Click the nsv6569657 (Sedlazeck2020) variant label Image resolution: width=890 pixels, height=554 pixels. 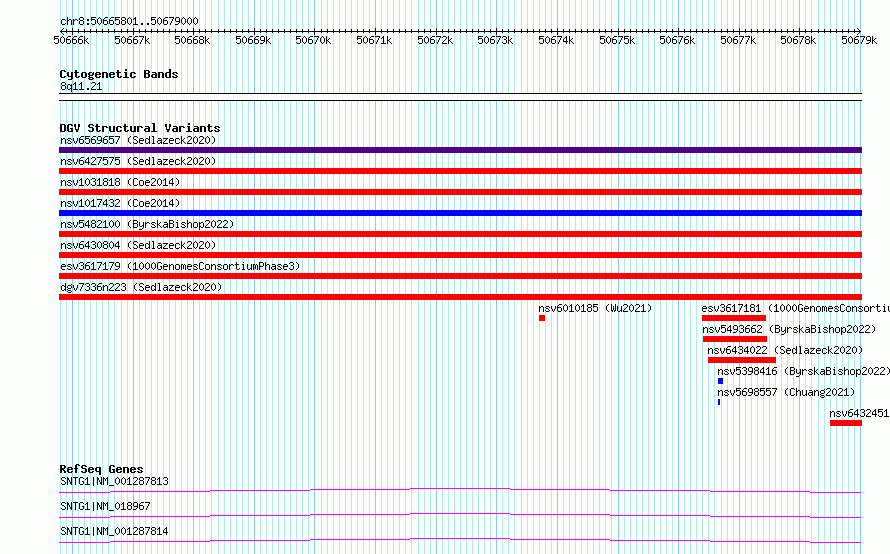(x=138, y=140)
